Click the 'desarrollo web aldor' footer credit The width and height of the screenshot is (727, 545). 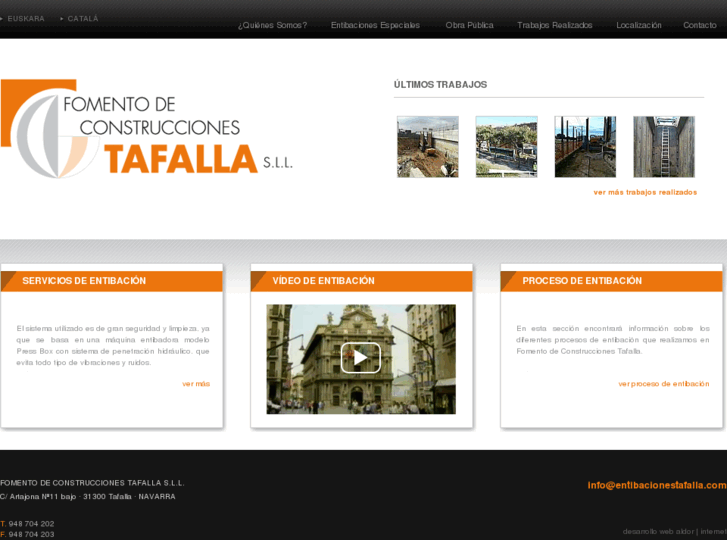pyautogui.click(x=658, y=531)
